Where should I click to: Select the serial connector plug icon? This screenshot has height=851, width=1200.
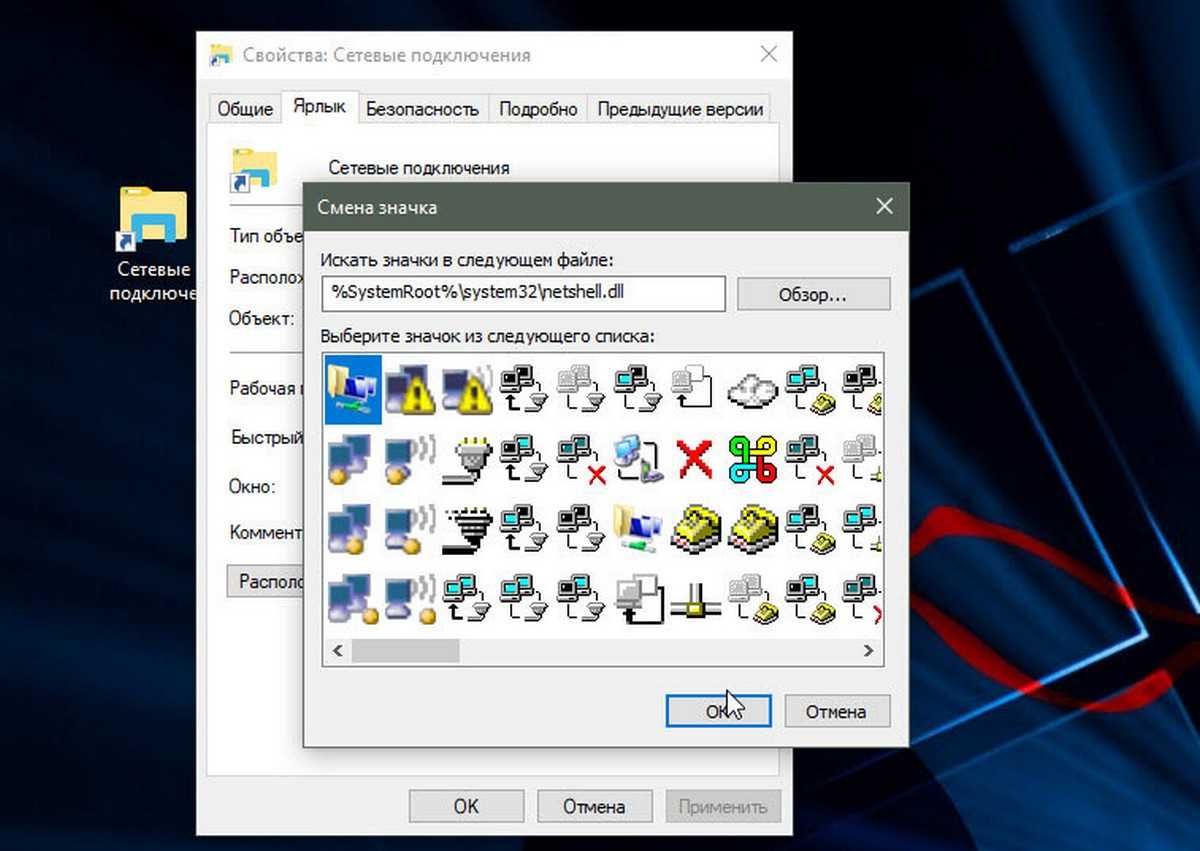point(467,459)
